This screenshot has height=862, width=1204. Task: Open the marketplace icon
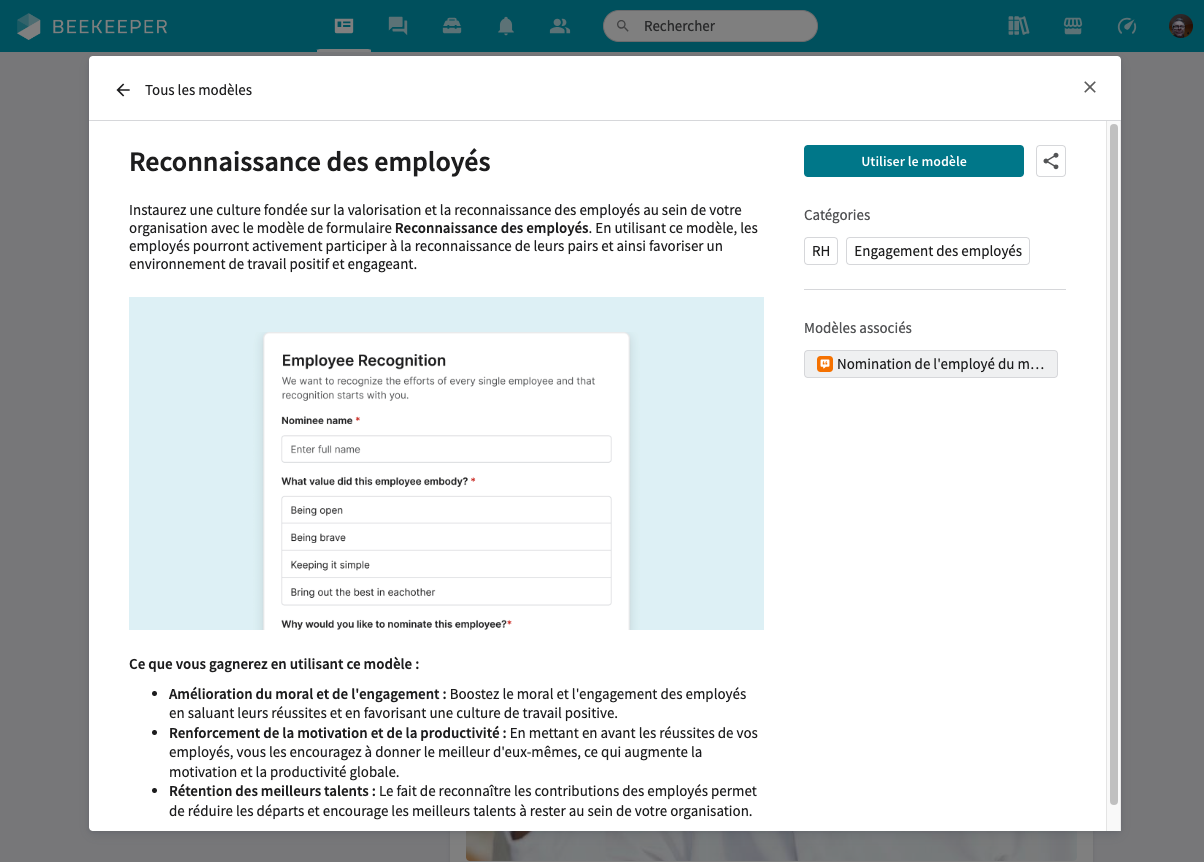pos(1073,26)
